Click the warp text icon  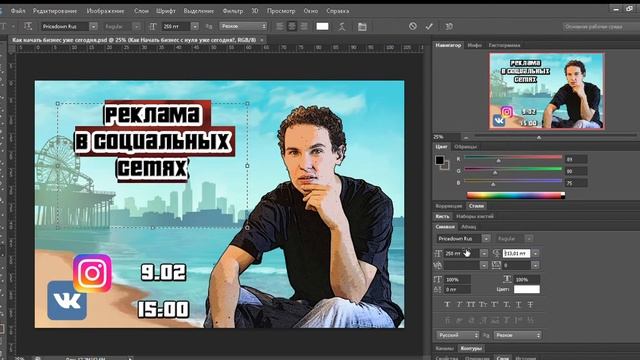[342, 27]
